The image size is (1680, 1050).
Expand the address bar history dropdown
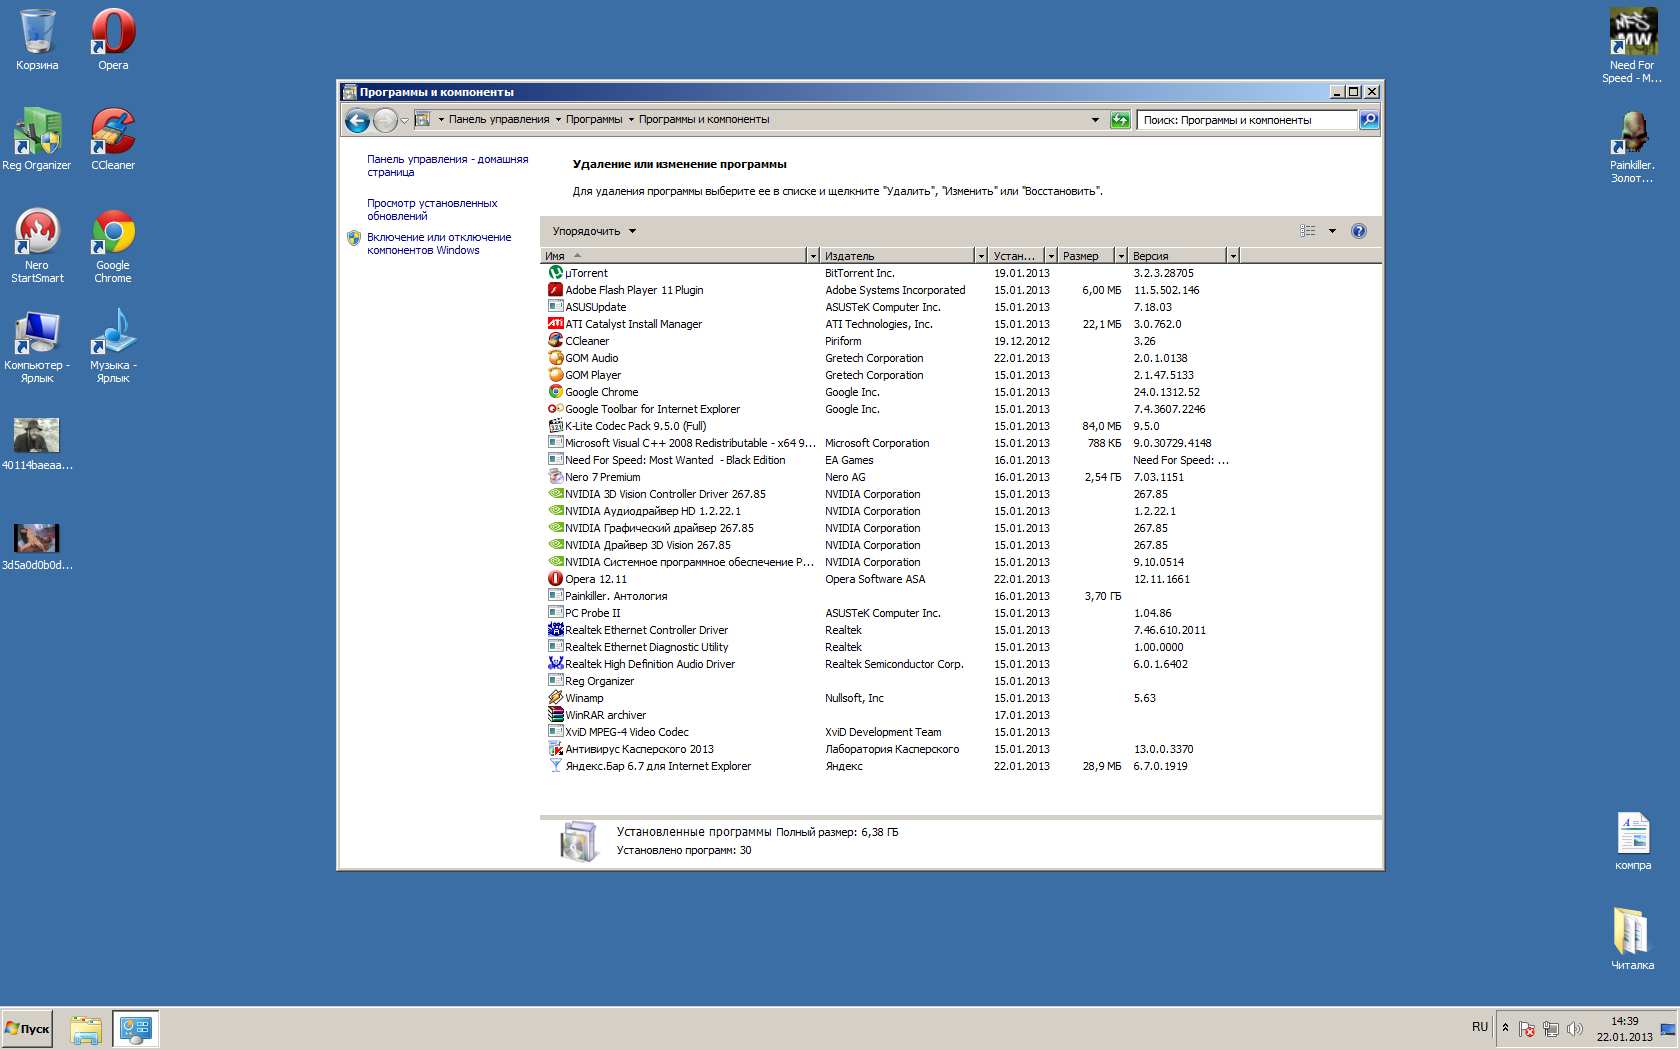click(1095, 120)
